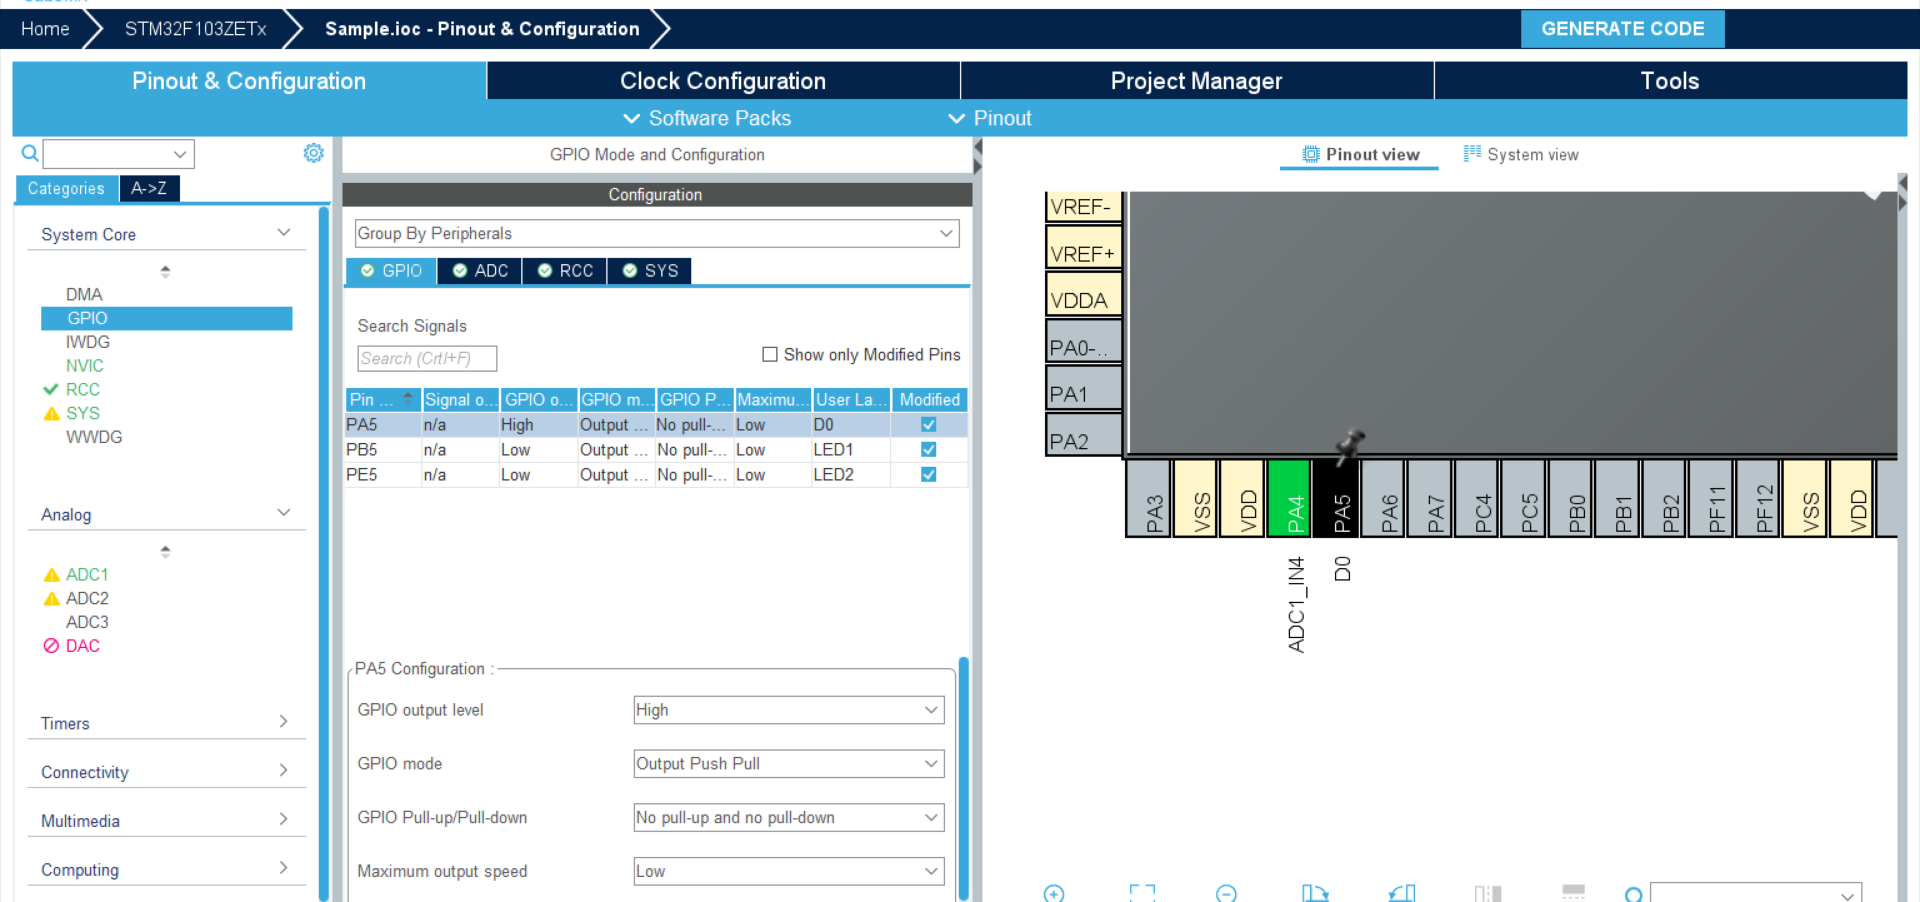Toggle Show only Modified Pins
The image size is (1920, 902).
pos(770,354)
